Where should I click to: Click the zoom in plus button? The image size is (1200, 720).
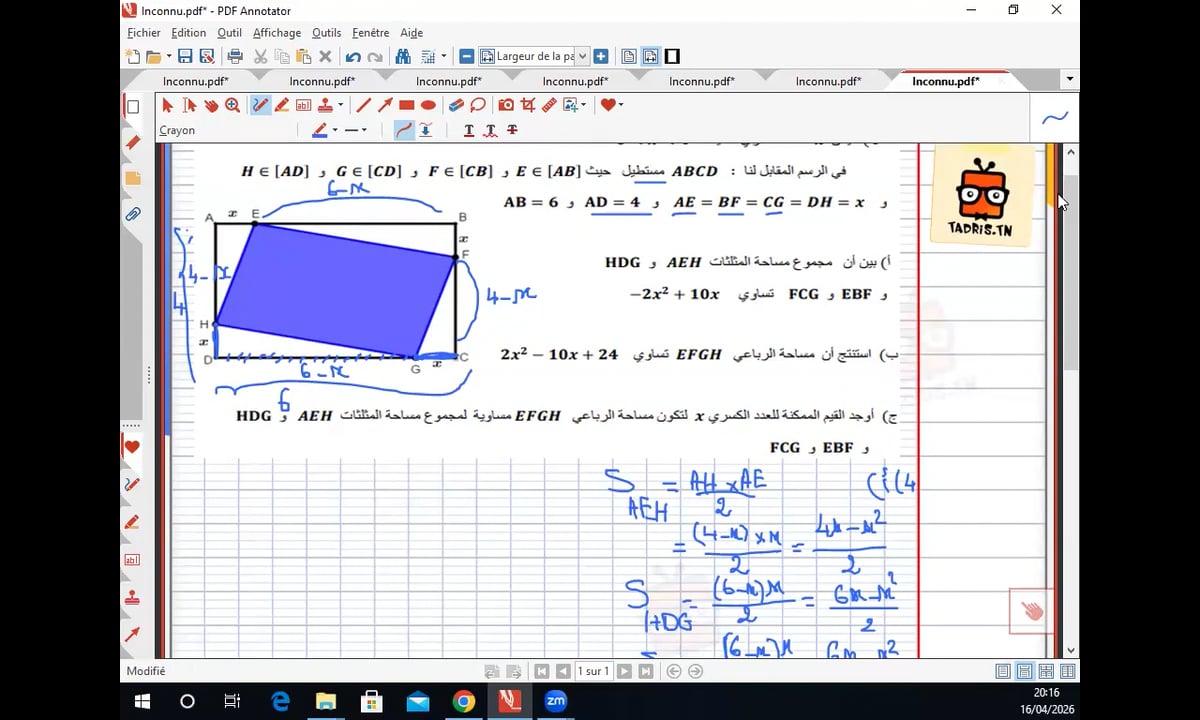(602, 57)
